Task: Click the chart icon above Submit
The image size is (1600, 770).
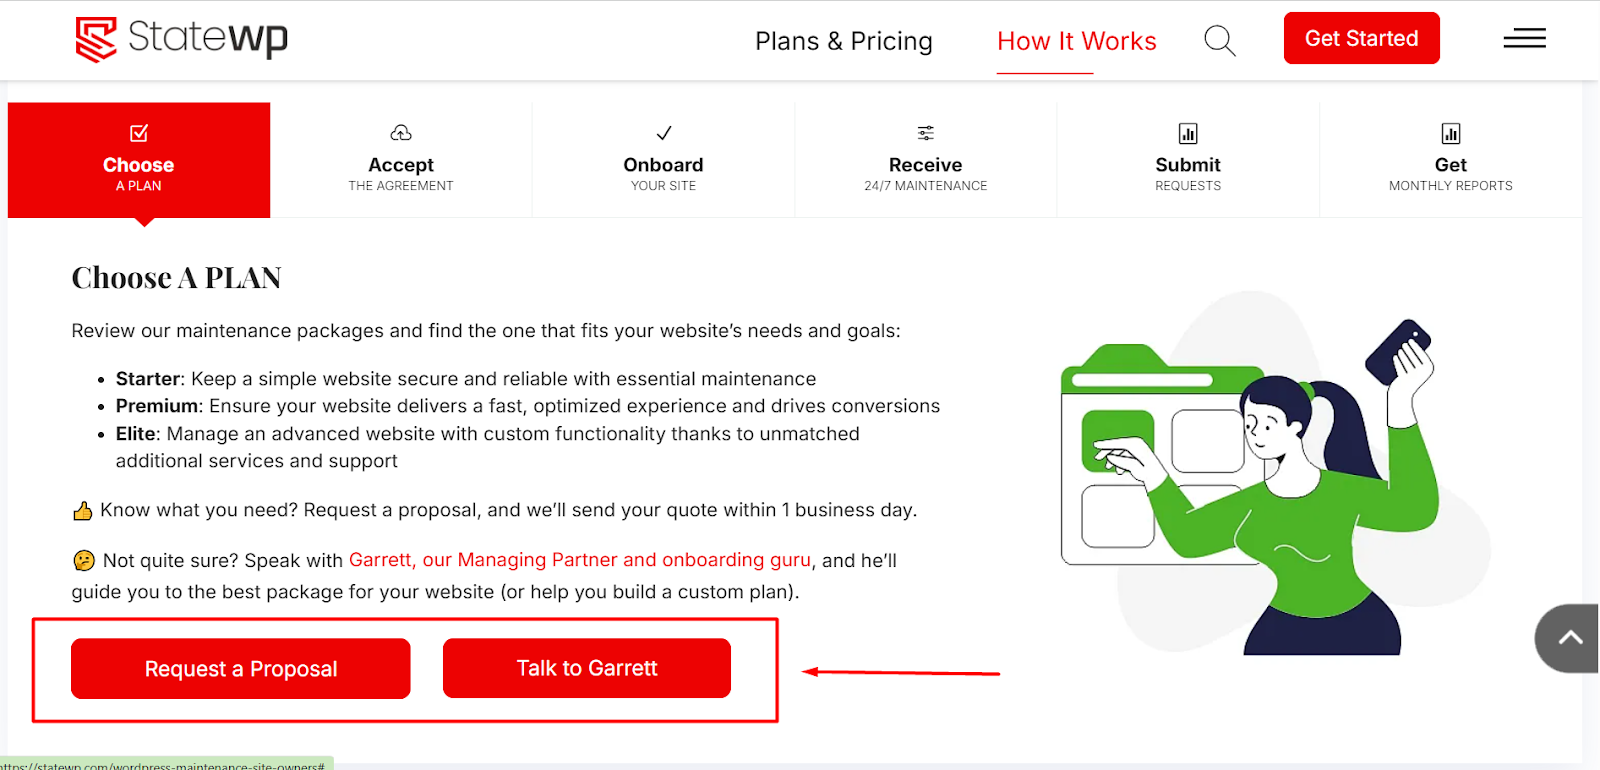Action: click(1188, 133)
